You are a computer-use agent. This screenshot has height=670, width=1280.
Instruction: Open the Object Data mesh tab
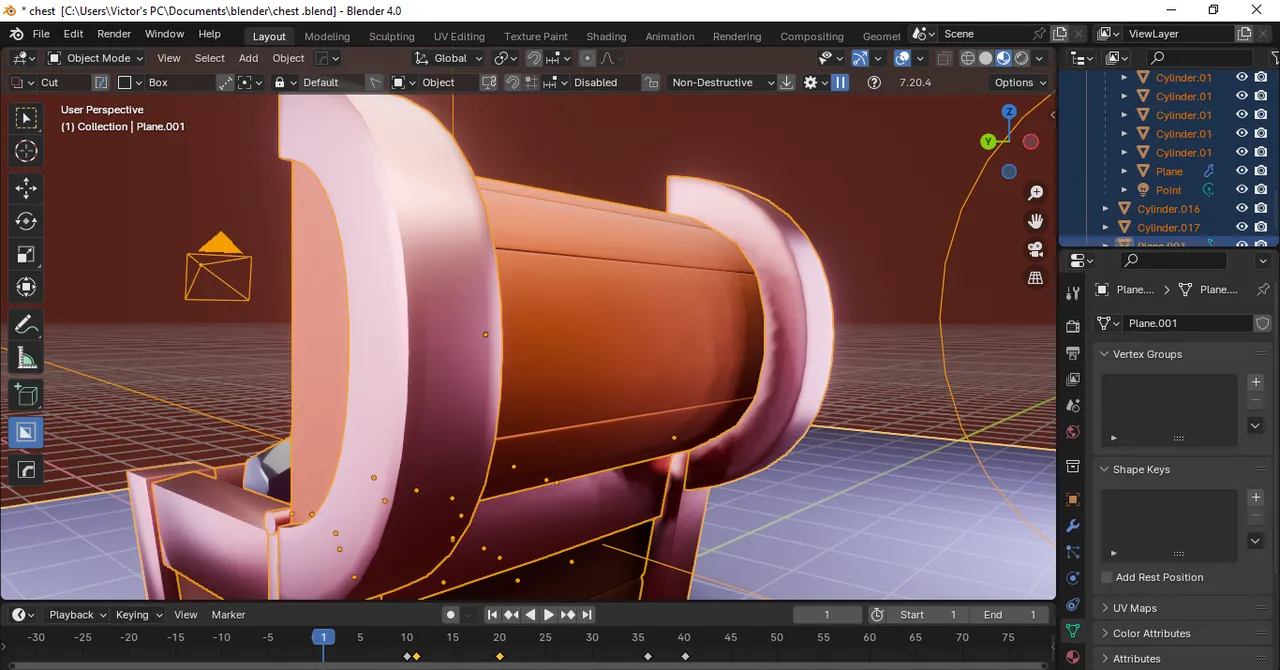pos(1073,631)
